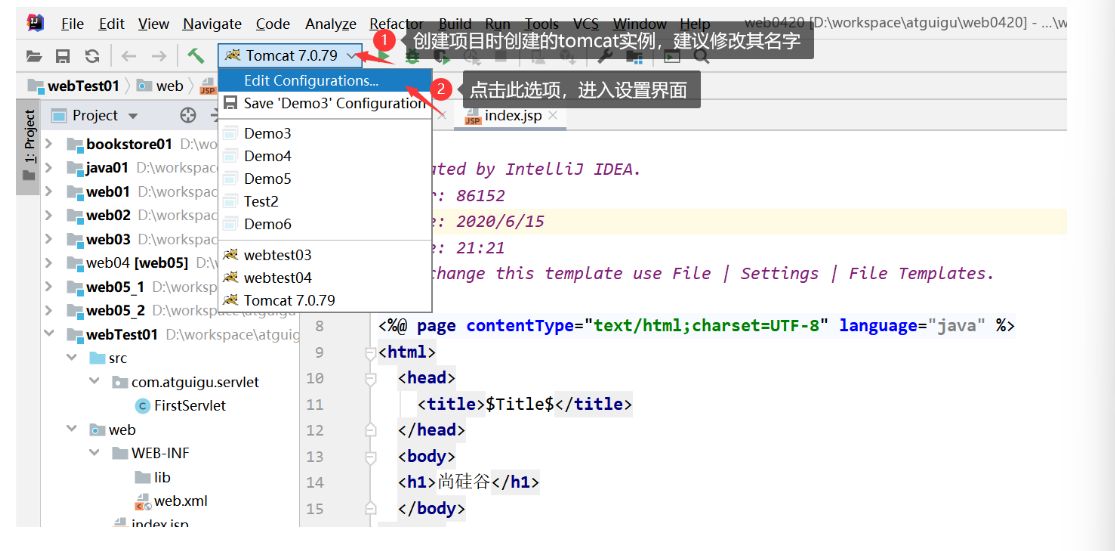Expand the web05_1 module

[x=49, y=287]
